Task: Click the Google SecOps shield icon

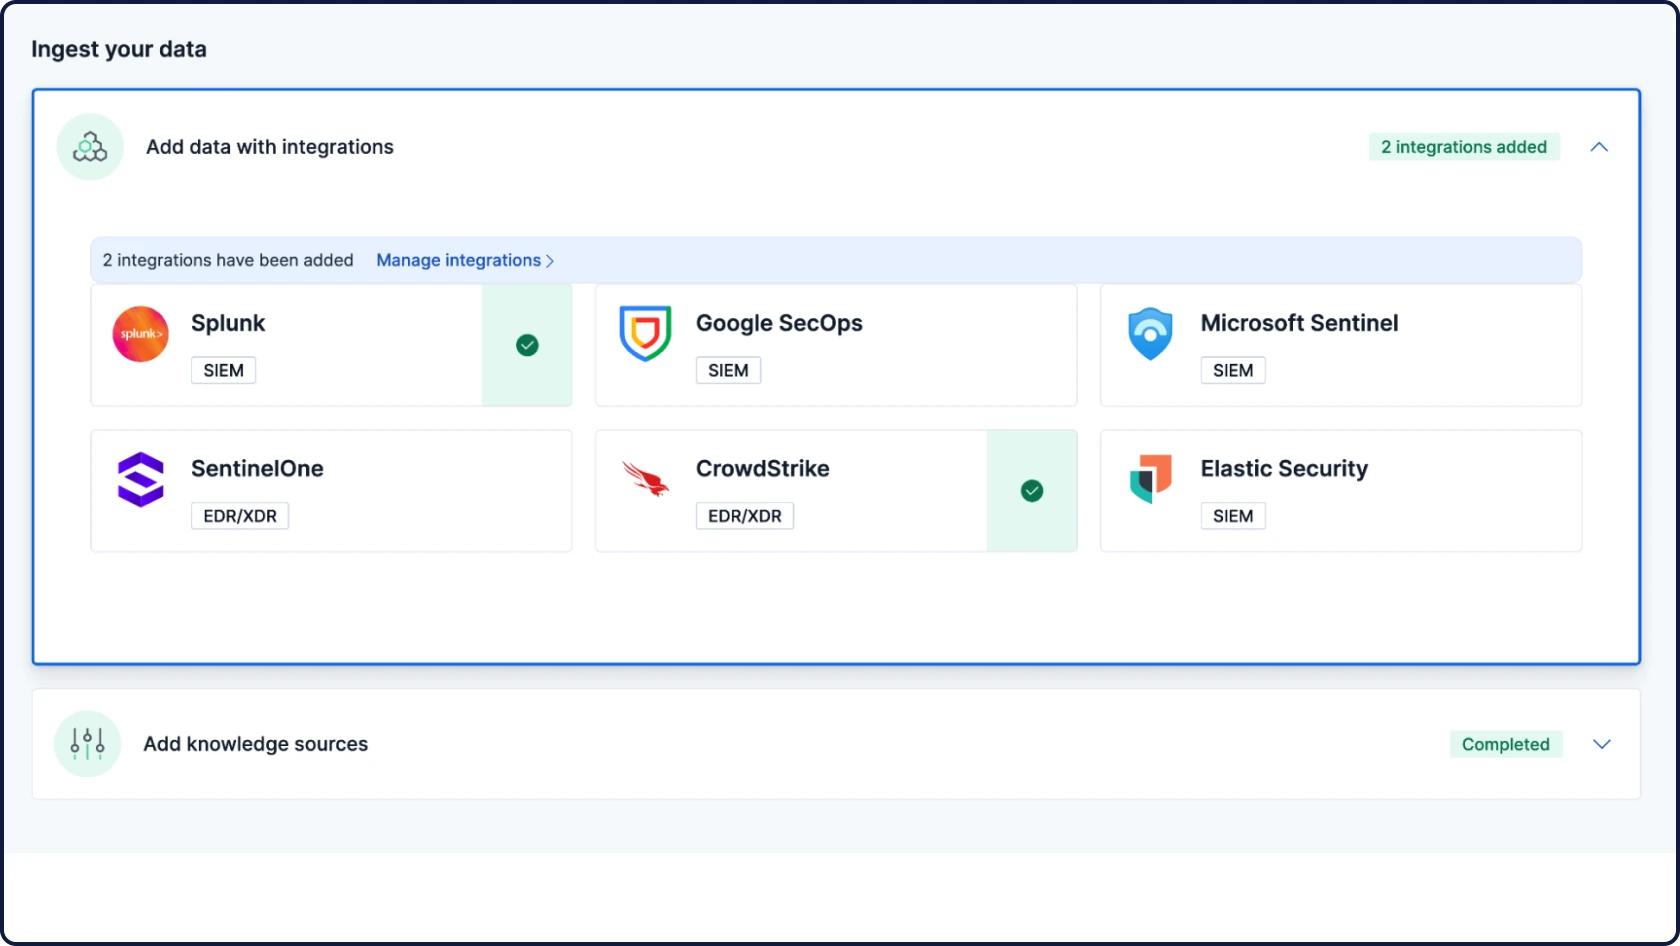Action: [x=645, y=334]
